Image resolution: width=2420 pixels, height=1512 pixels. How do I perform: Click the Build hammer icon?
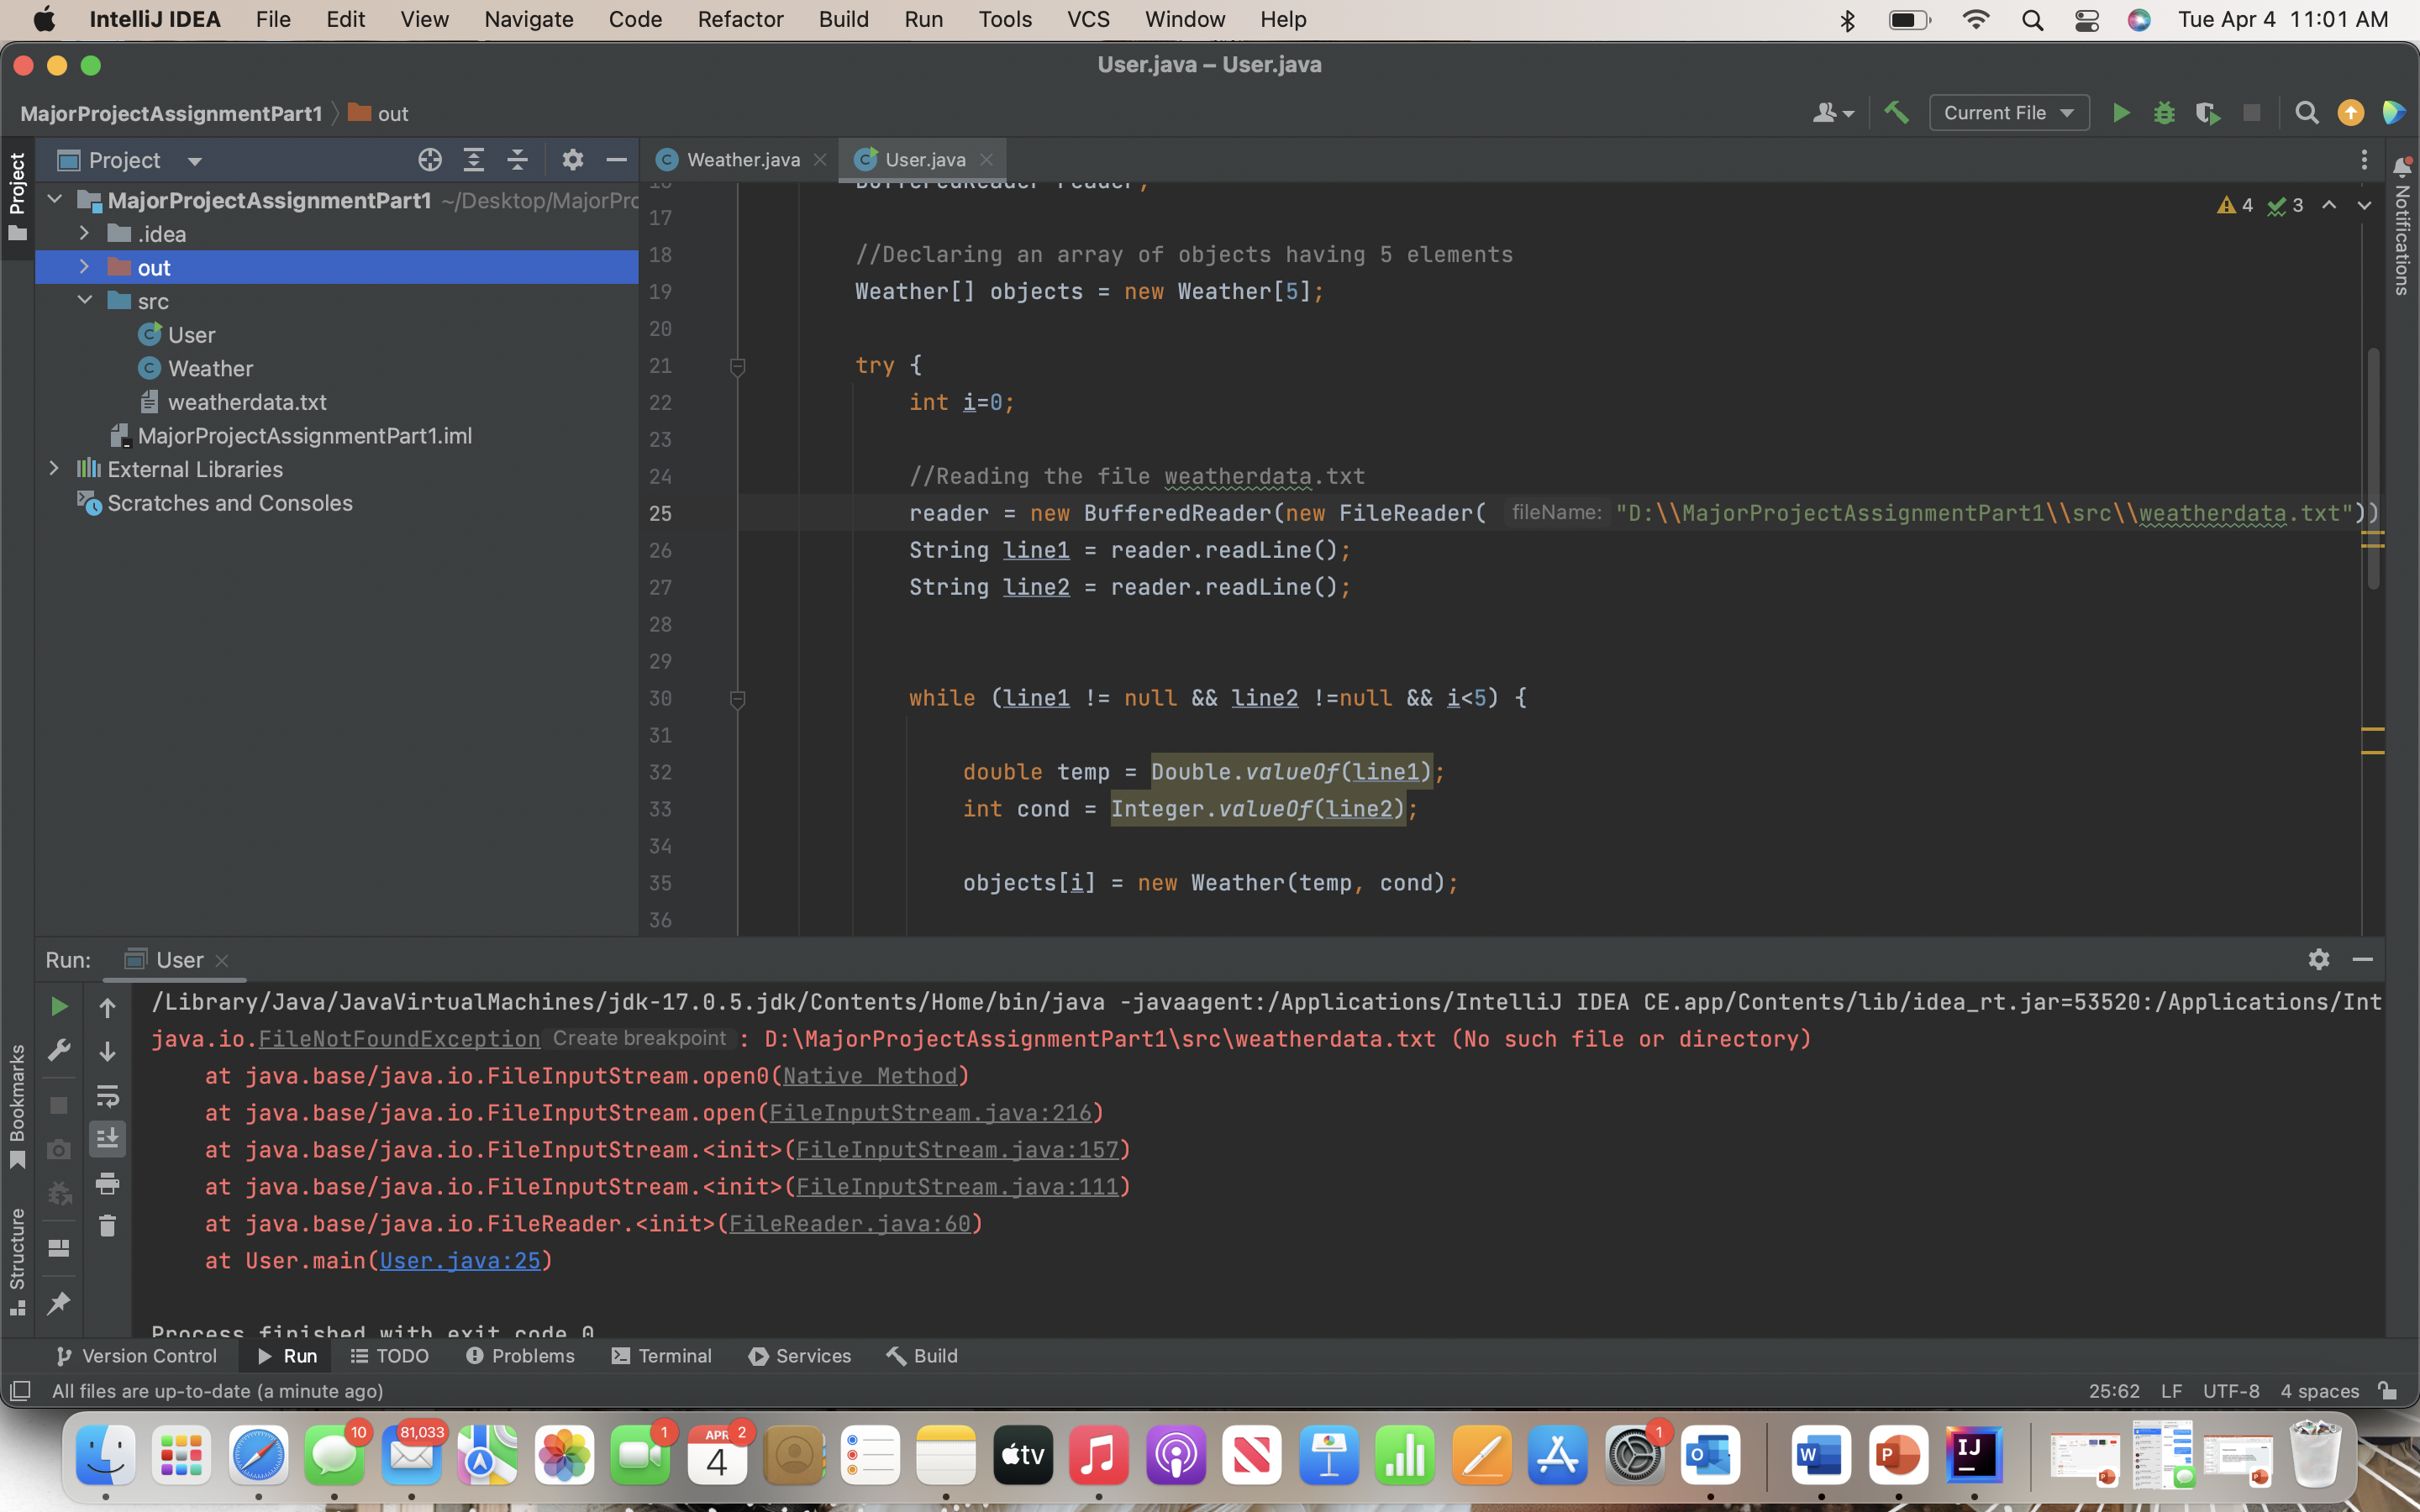[1896, 113]
